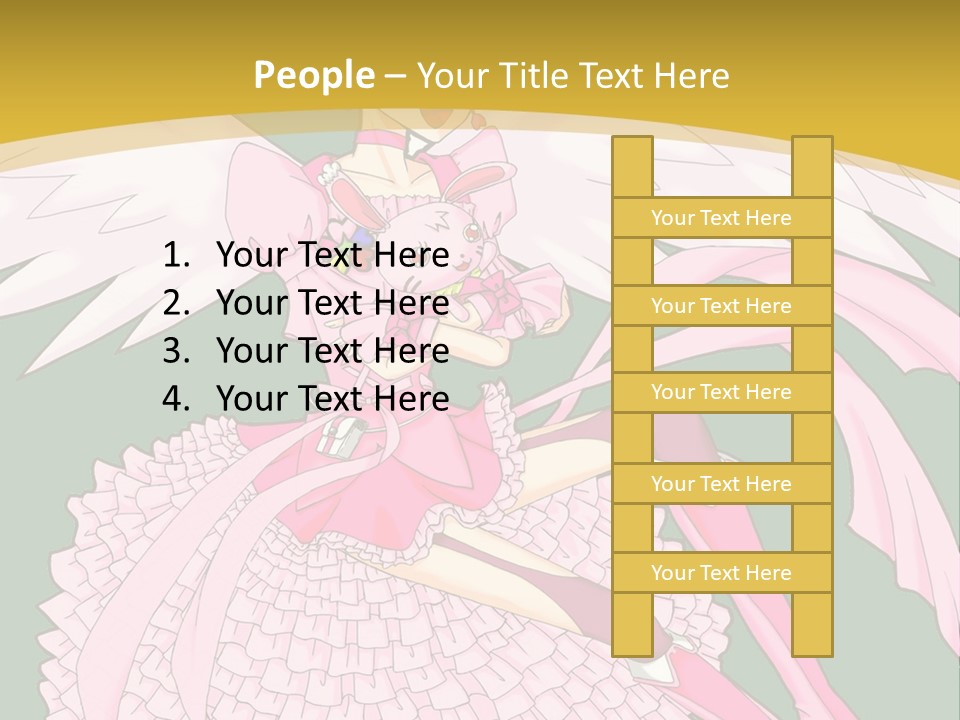Select the topmost ladder rung text box

point(722,217)
